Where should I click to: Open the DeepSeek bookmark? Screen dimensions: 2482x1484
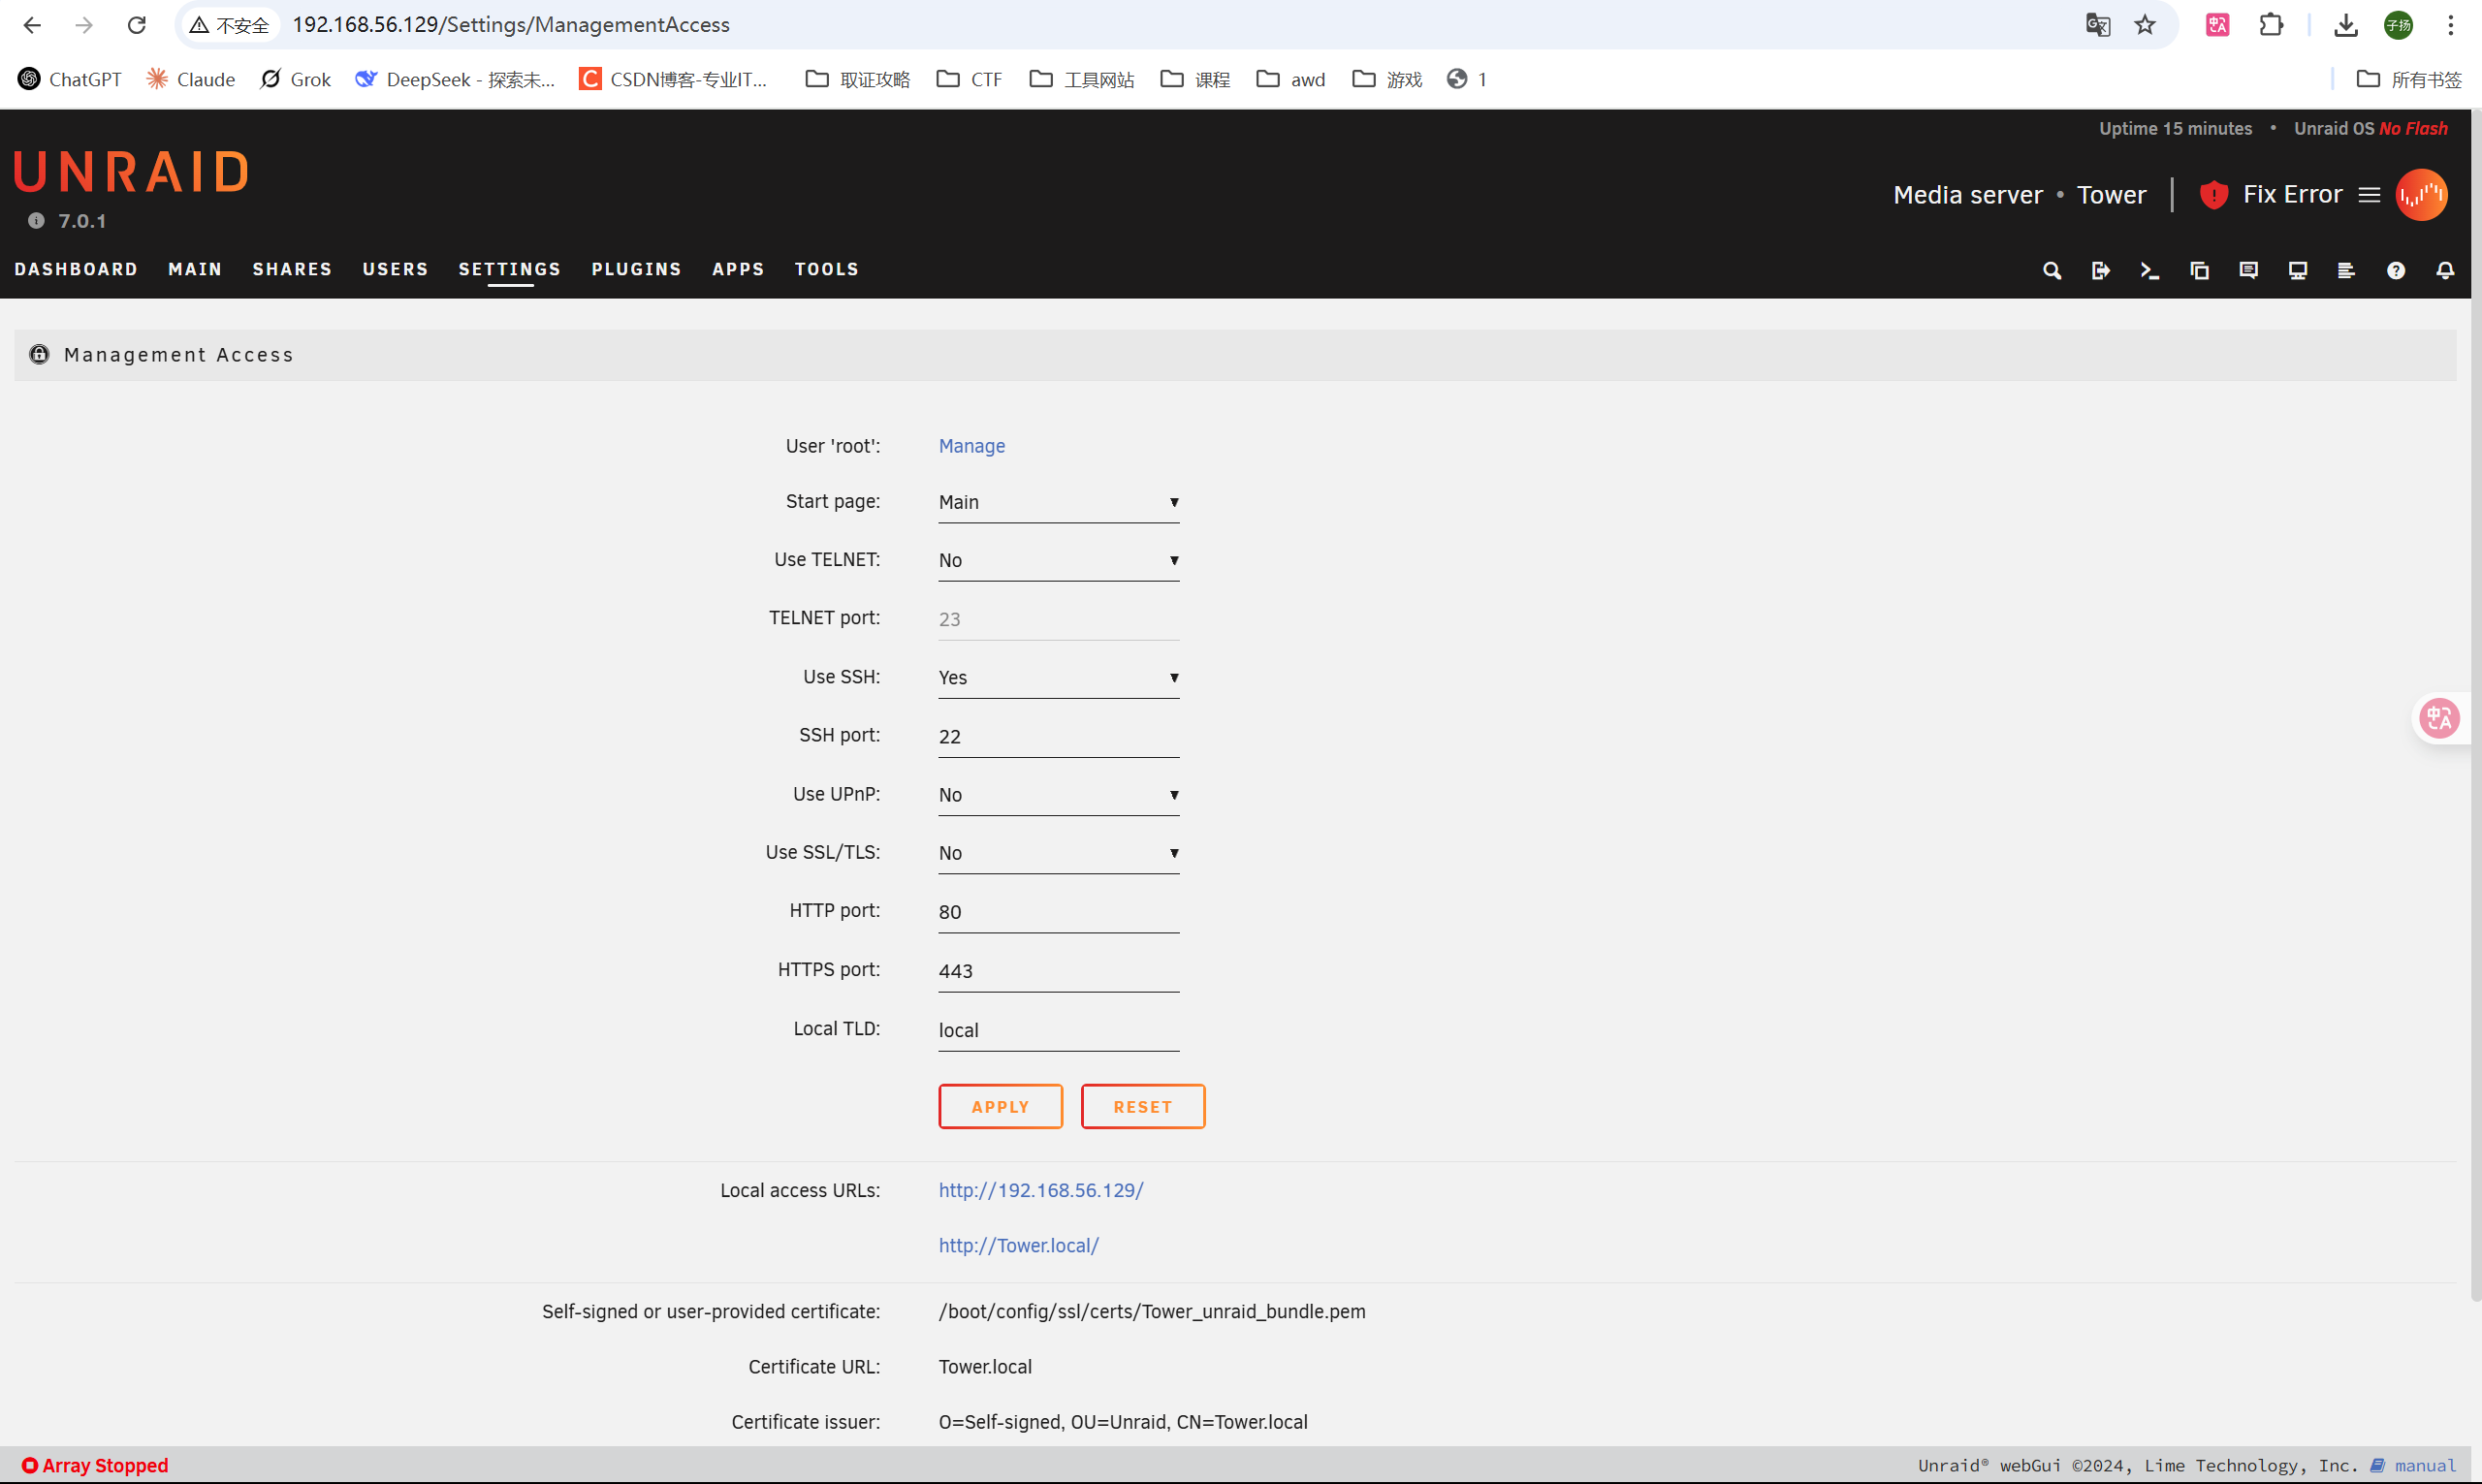pos(455,79)
